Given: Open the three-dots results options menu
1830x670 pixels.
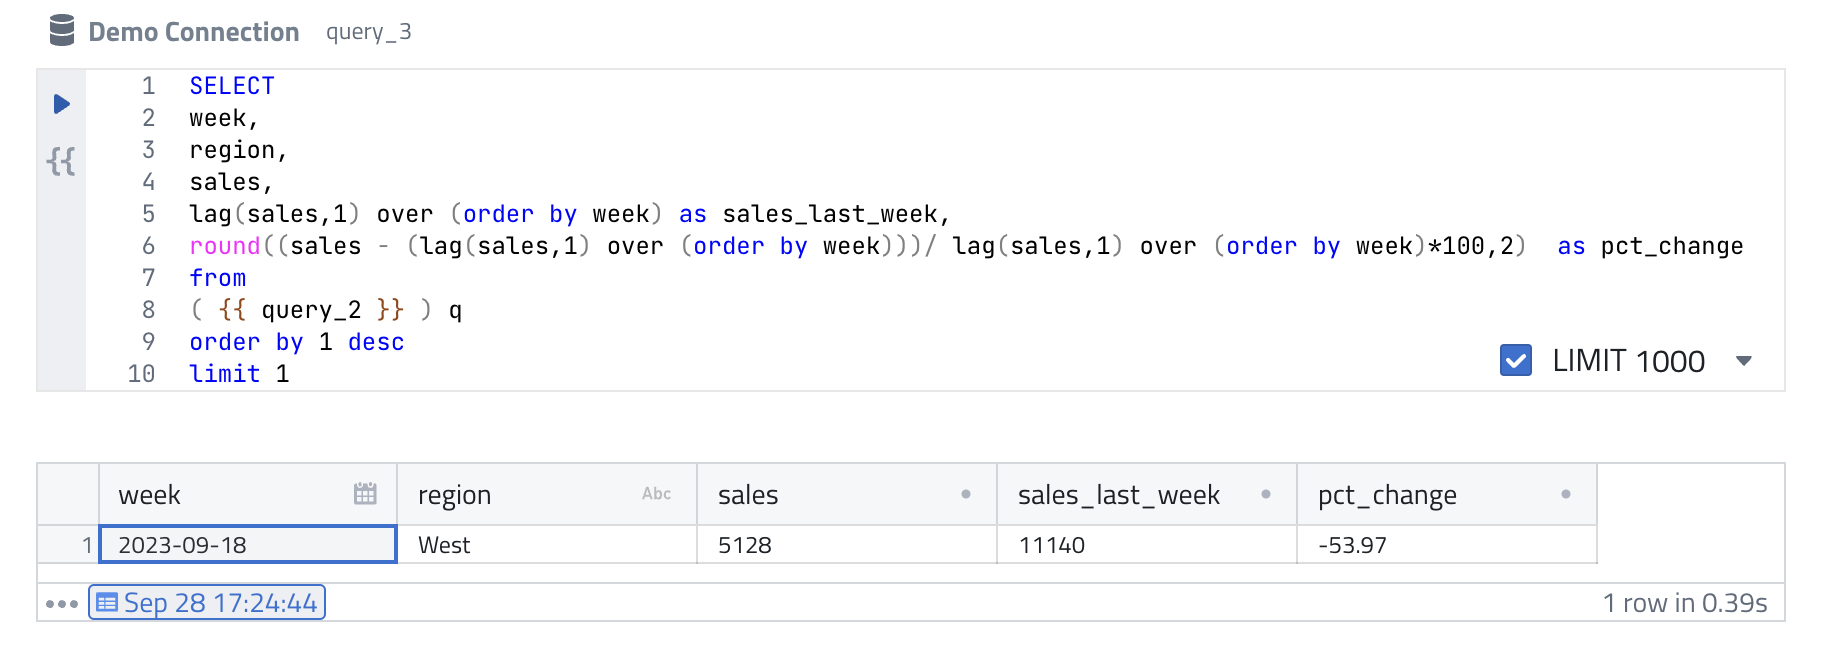Looking at the screenshot, I should tap(62, 603).
